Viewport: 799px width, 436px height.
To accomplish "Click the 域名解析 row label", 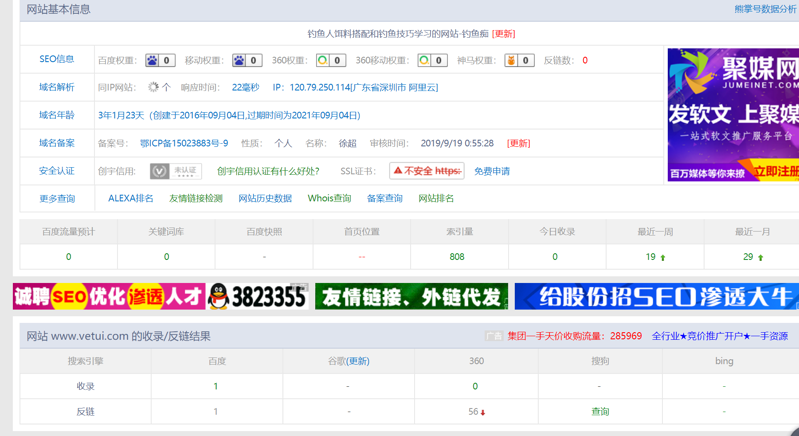I will (x=57, y=87).
